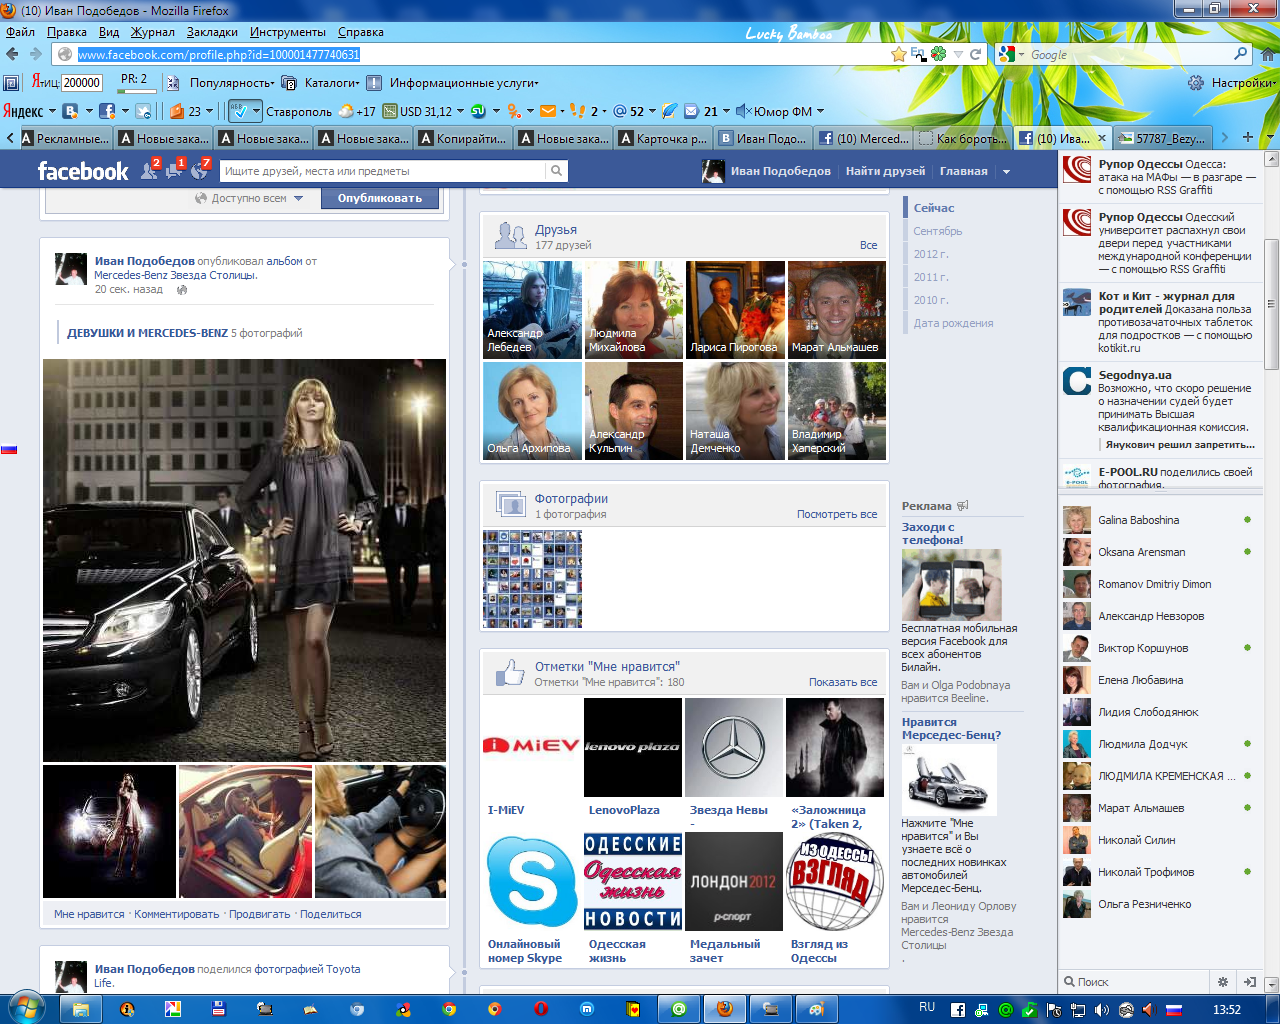Click the Facebook search magnifier button
The height and width of the screenshot is (1024, 1280).
(556, 171)
